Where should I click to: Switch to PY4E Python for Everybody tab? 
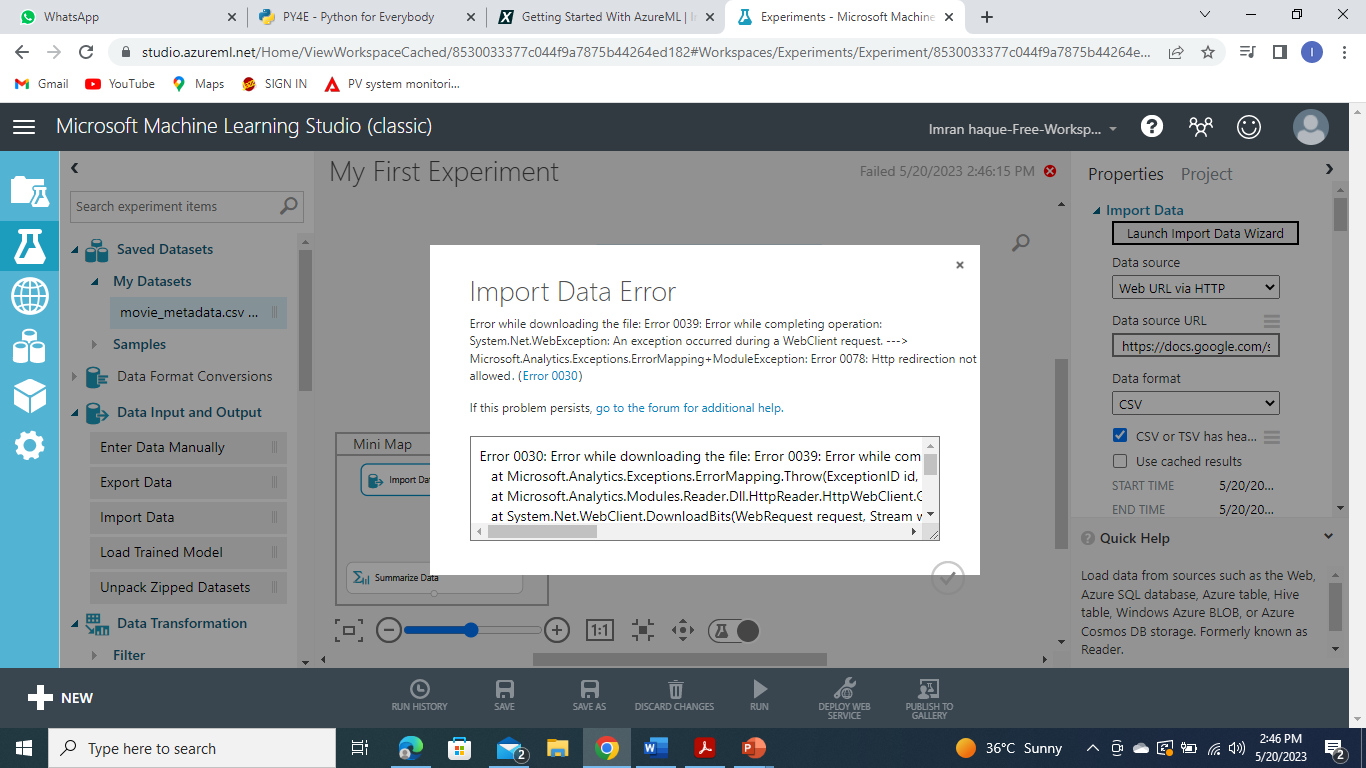point(365,17)
